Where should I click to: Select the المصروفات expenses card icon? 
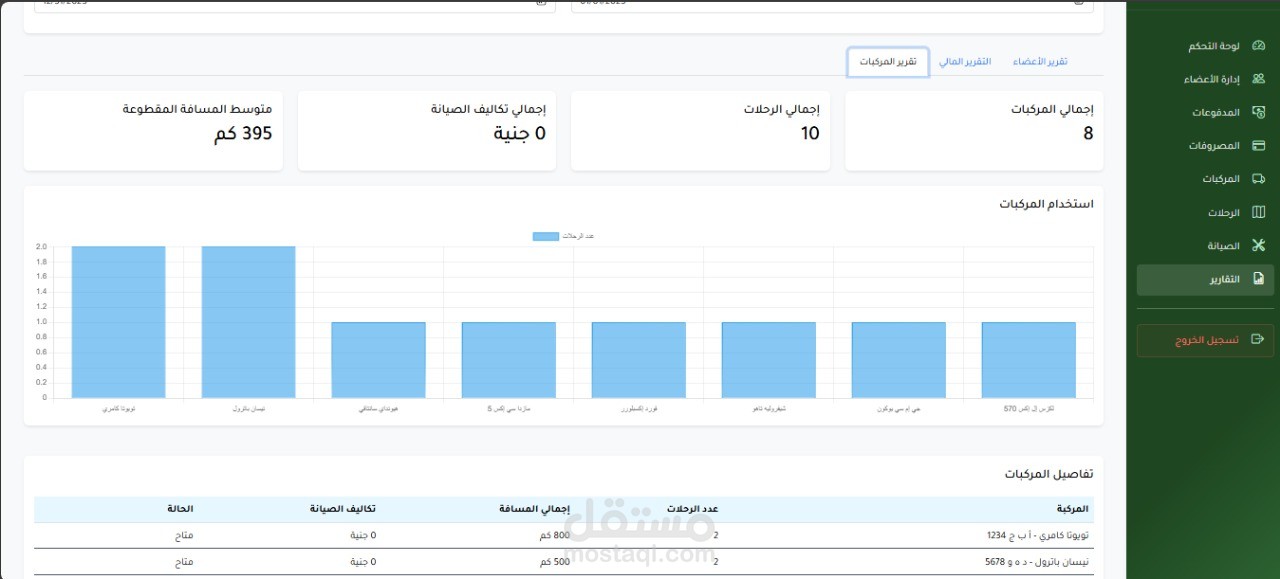1259,145
